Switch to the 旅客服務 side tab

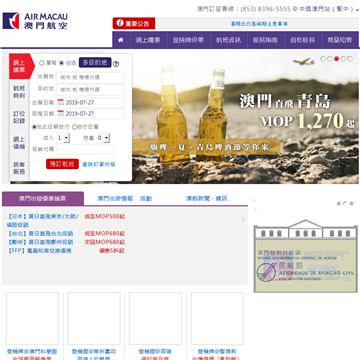(x=19, y=168)
